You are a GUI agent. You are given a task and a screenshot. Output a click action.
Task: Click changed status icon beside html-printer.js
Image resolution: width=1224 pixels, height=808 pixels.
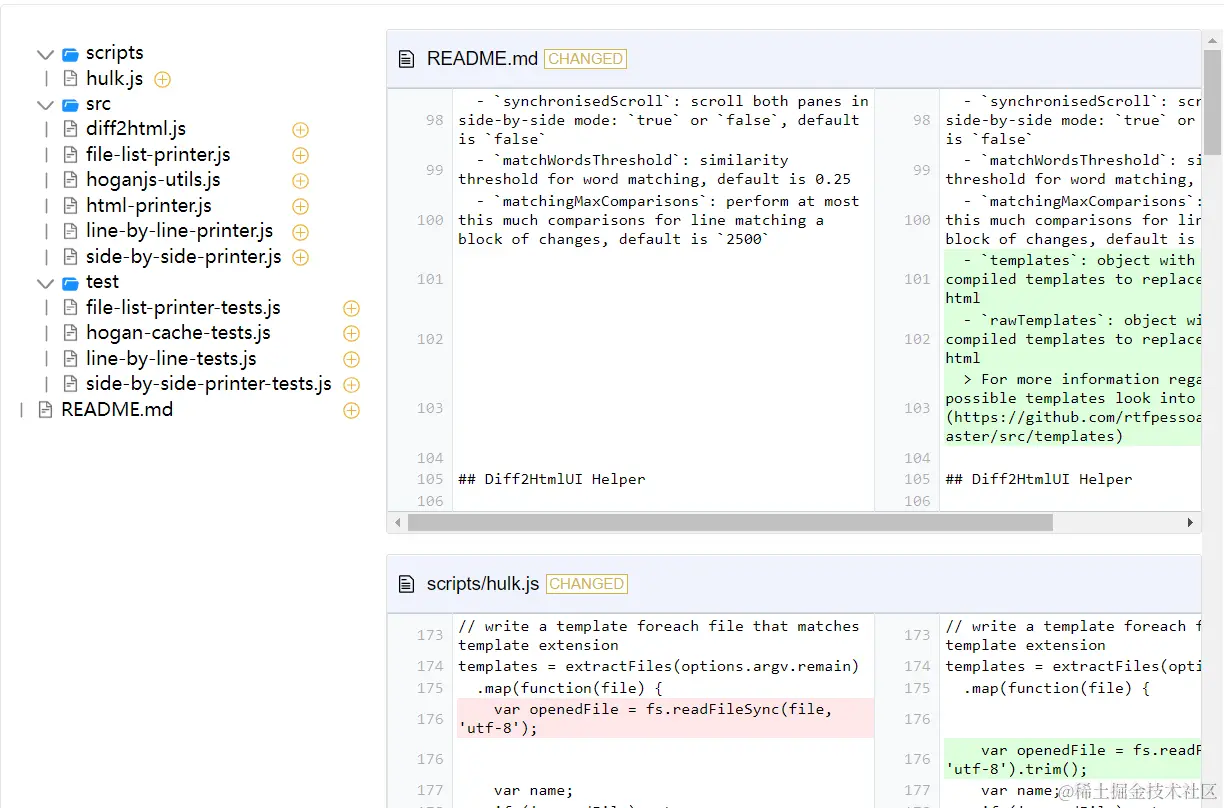point(300,206)
